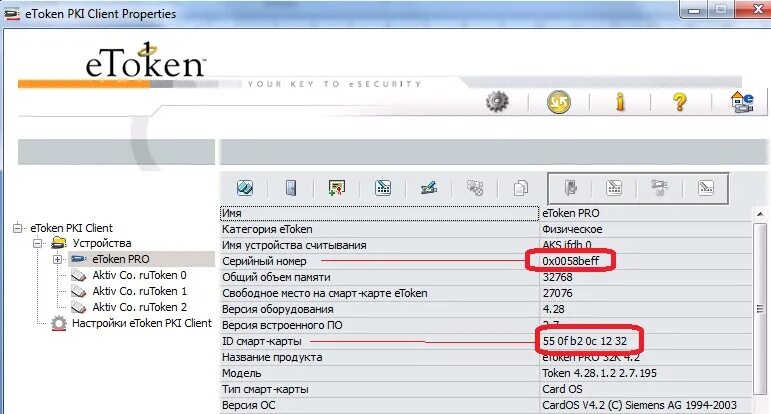The height and width of the screenshot is (414, 771).
Task: Click the Категория eToken property label
Action: (267, 229)
